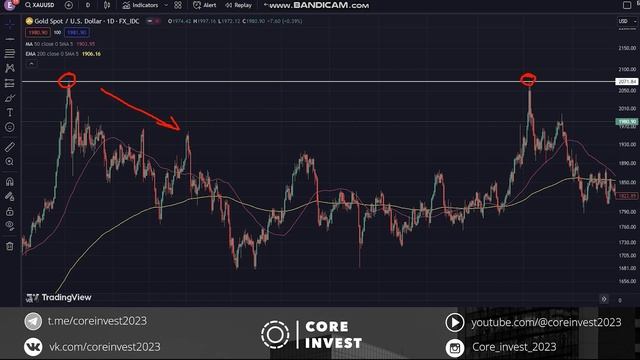640x360 pixels.
Task: Click the Gold Spot / U.S. Dollar title
Action: tap(87, 21)
